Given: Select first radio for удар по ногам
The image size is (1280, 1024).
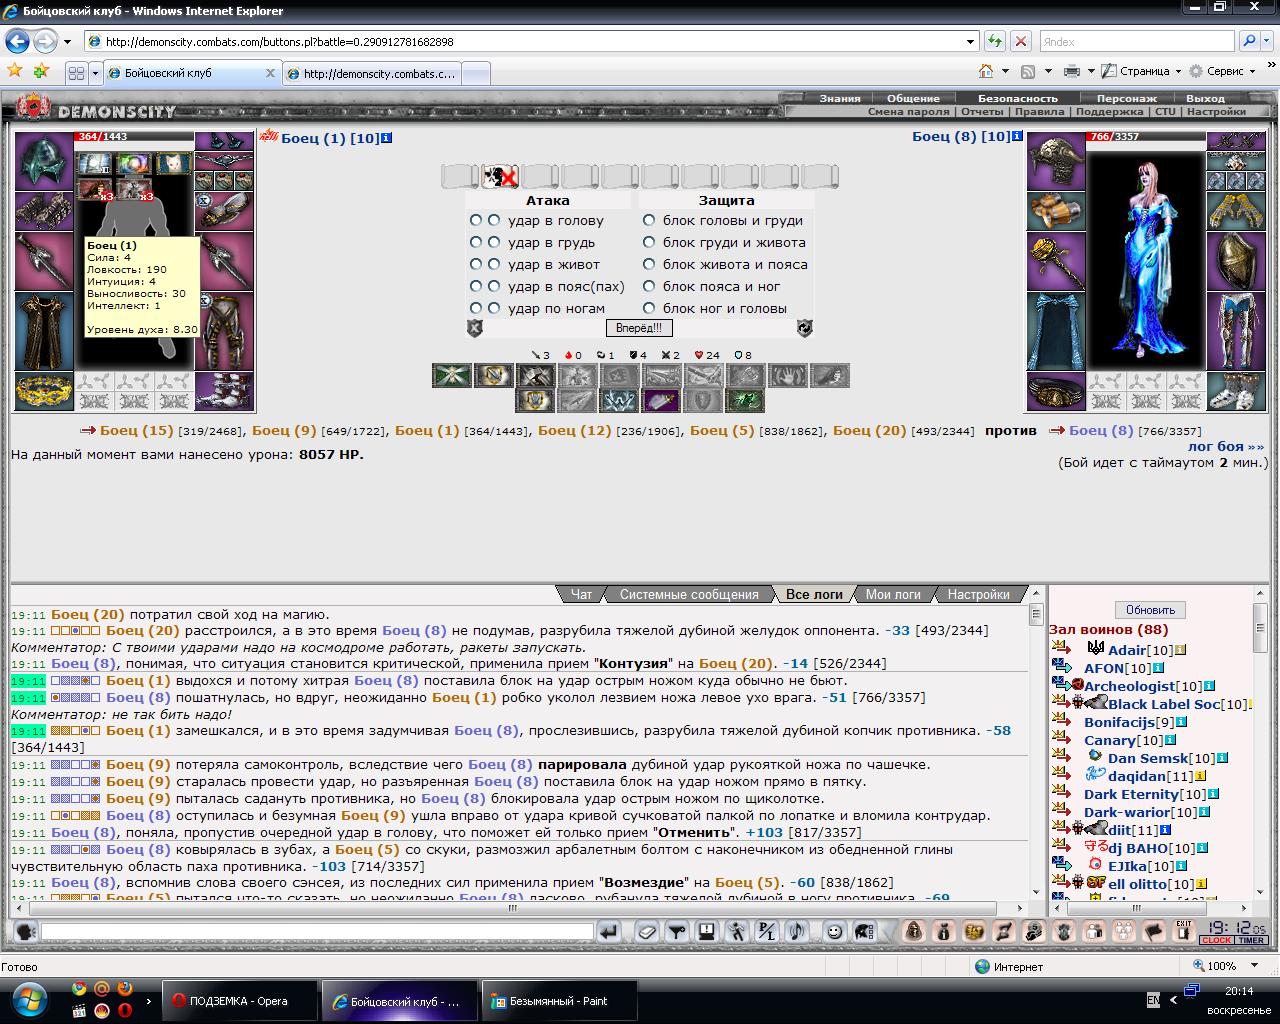Looking at the screenshot, I should (476, 309).
